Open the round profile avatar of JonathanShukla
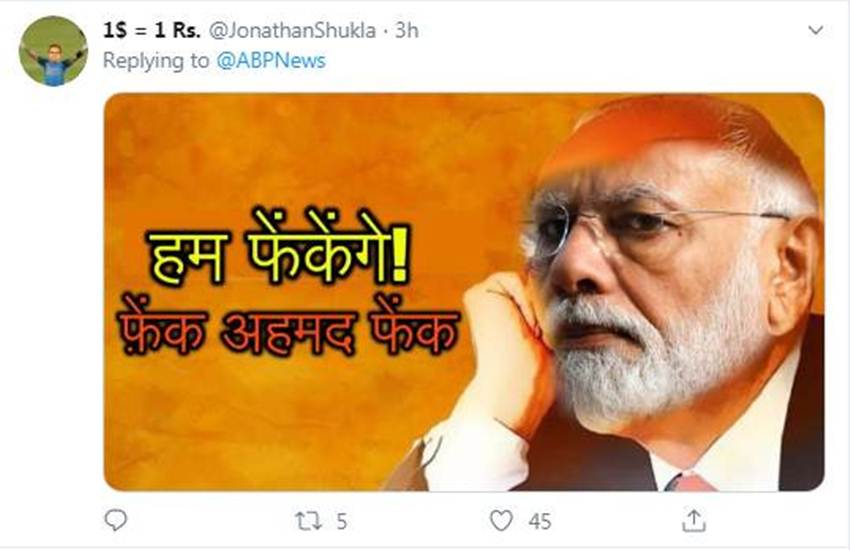 53,51
